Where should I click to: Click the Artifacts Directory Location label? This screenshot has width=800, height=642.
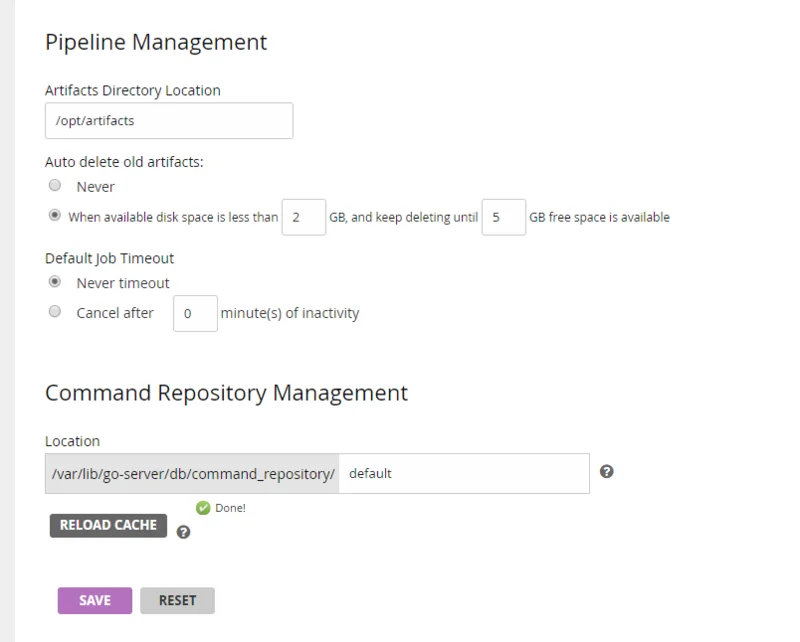click(x=133, y=90)
